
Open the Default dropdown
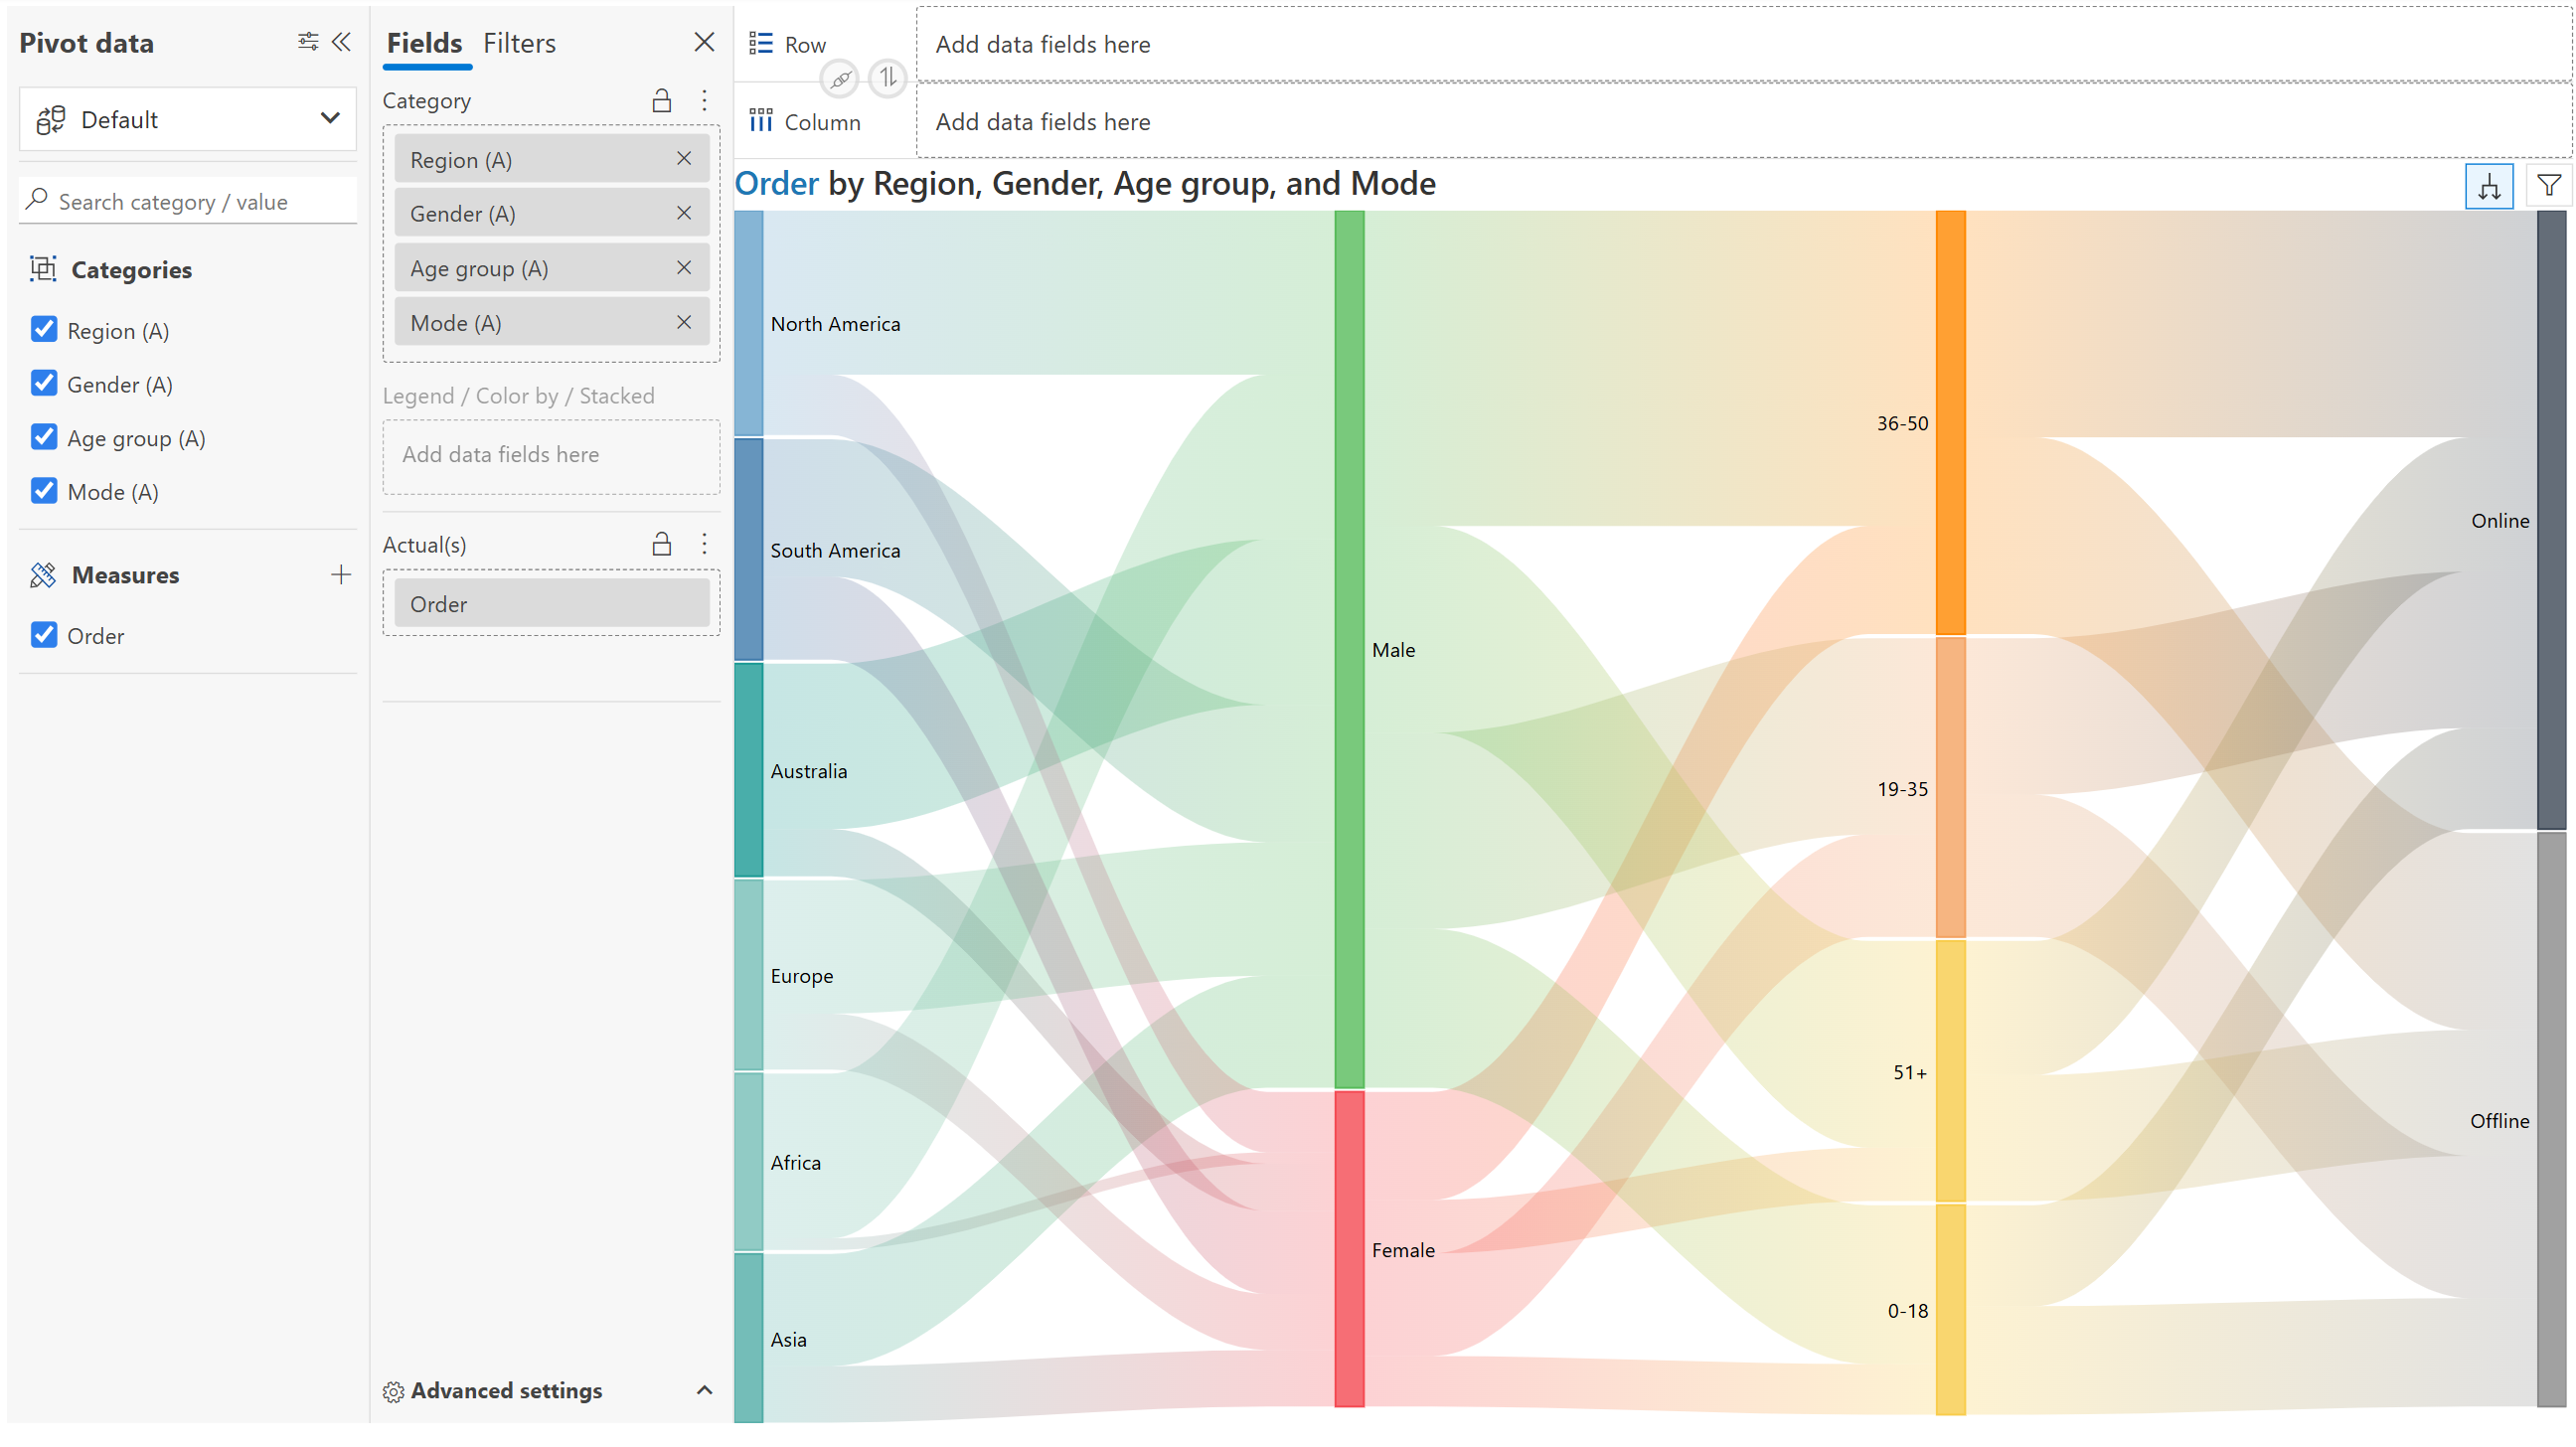[x=188, y=119]
